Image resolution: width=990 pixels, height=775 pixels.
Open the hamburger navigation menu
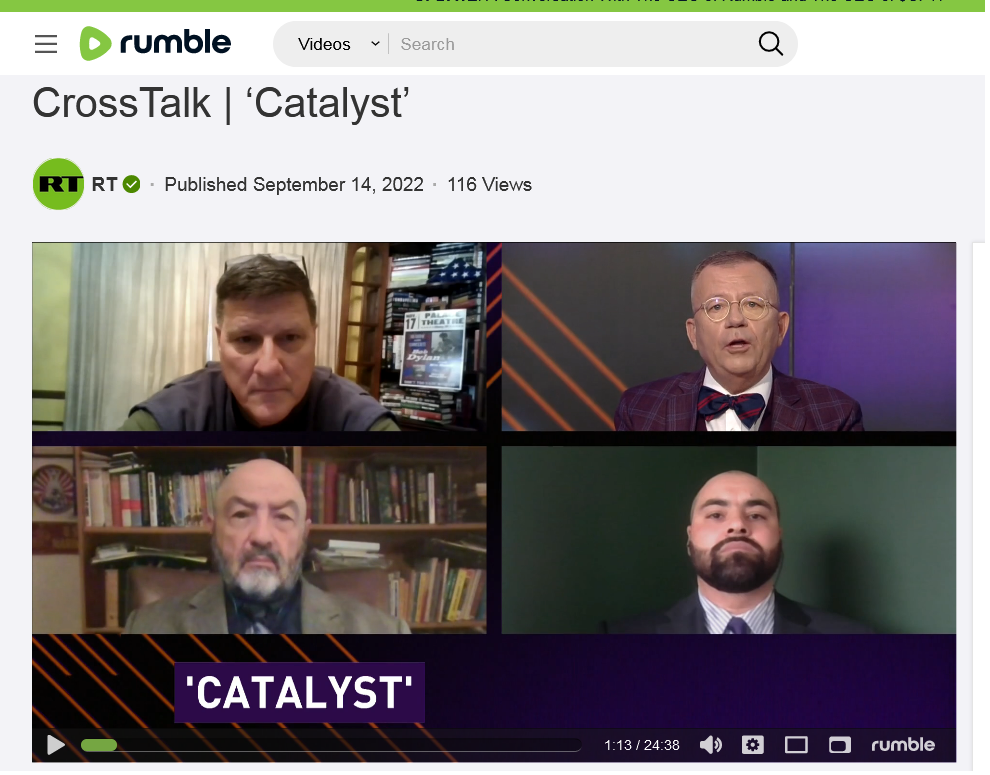pos(45,44)
